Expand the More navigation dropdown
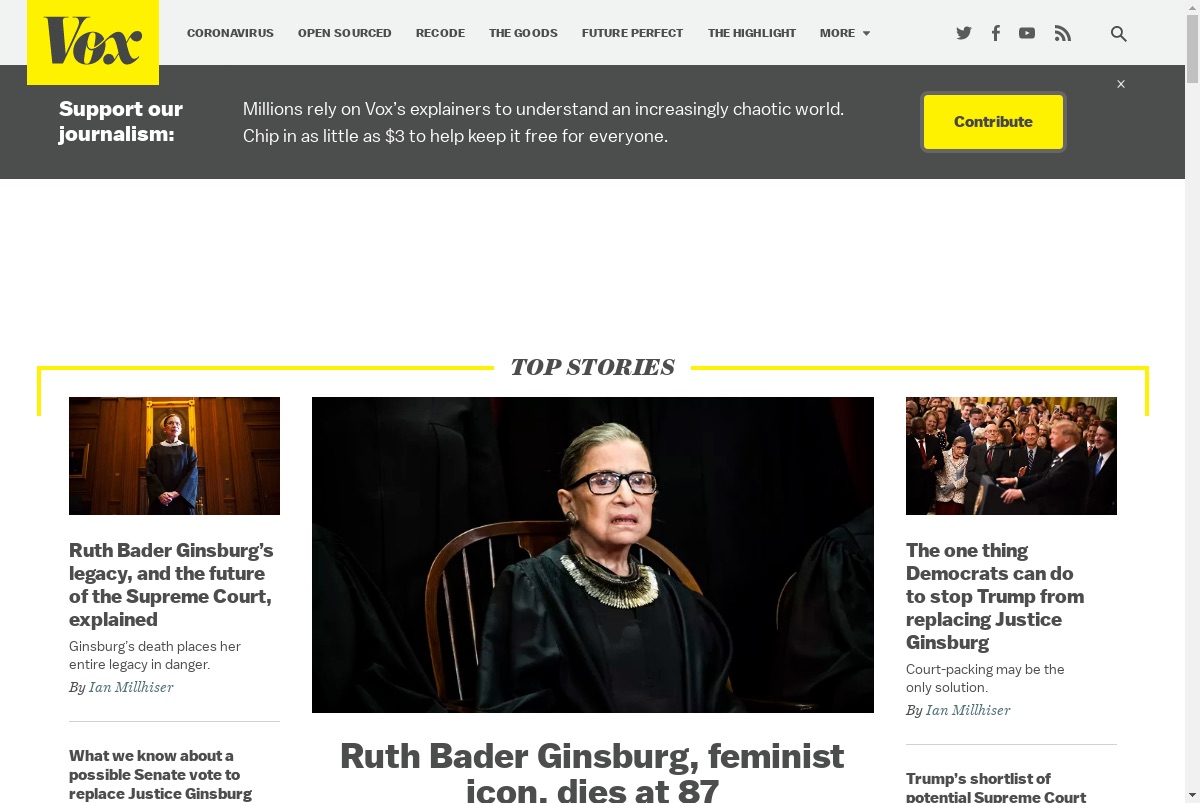This screenshot has width=1200, height=803. point(845,33)
